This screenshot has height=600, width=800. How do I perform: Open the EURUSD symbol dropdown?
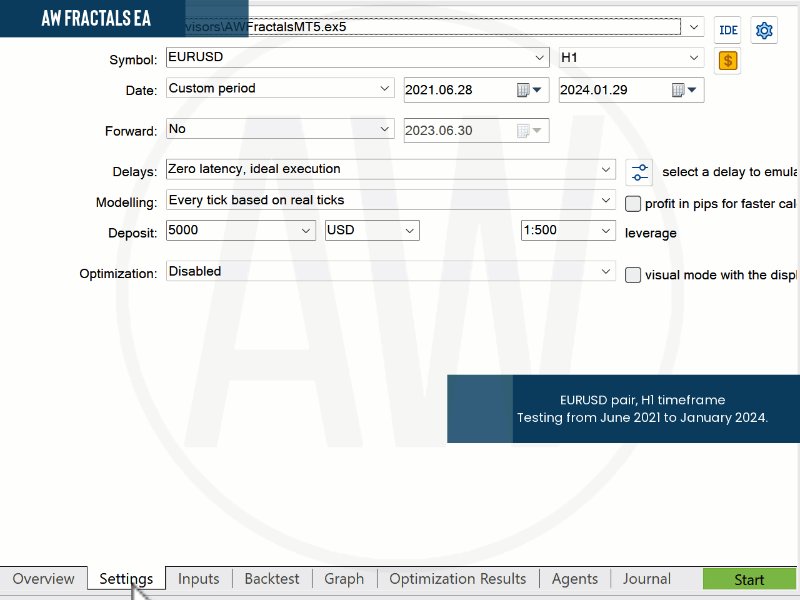(x=539, y=58)
